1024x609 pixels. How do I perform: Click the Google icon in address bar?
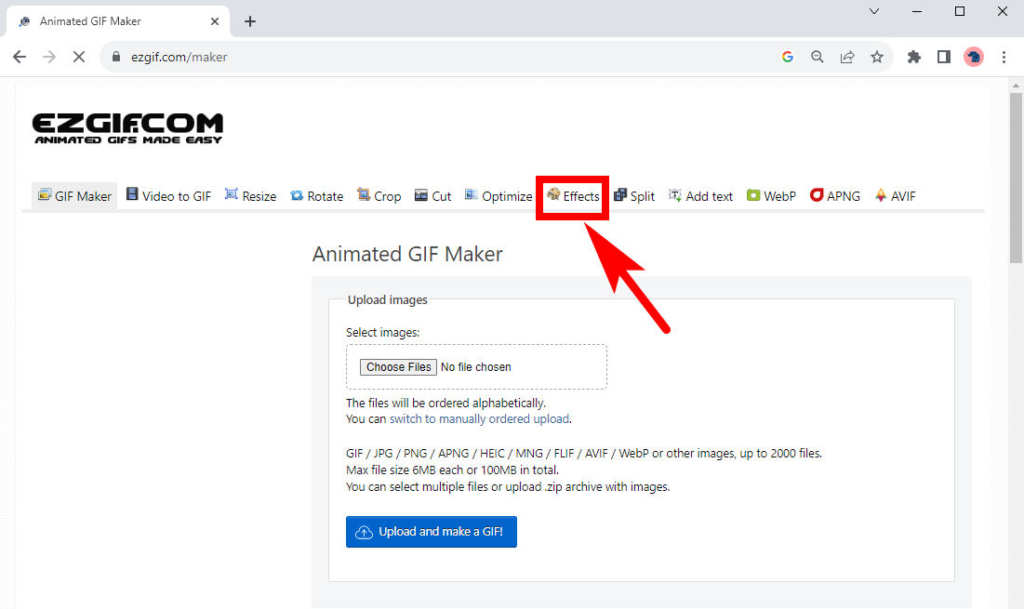tap(788, 57)
